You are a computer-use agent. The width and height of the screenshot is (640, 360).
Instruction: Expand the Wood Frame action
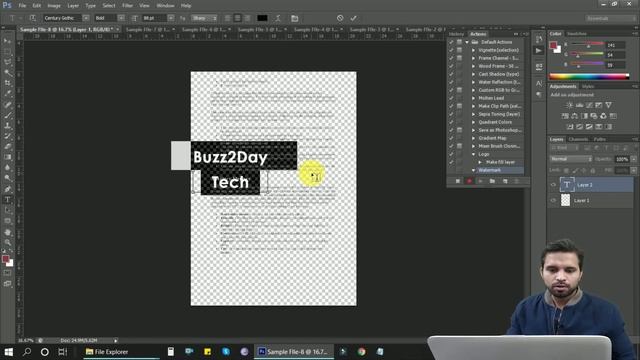(473, 66)
